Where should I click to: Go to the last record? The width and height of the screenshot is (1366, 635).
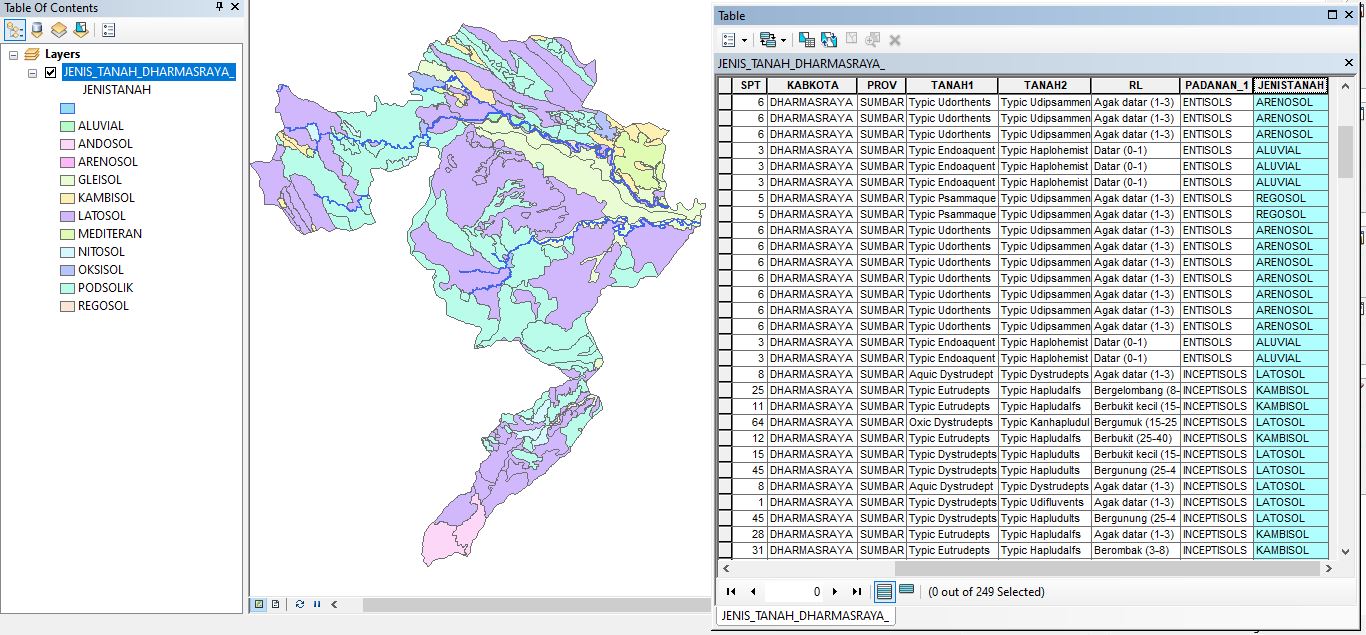(856, 591)
